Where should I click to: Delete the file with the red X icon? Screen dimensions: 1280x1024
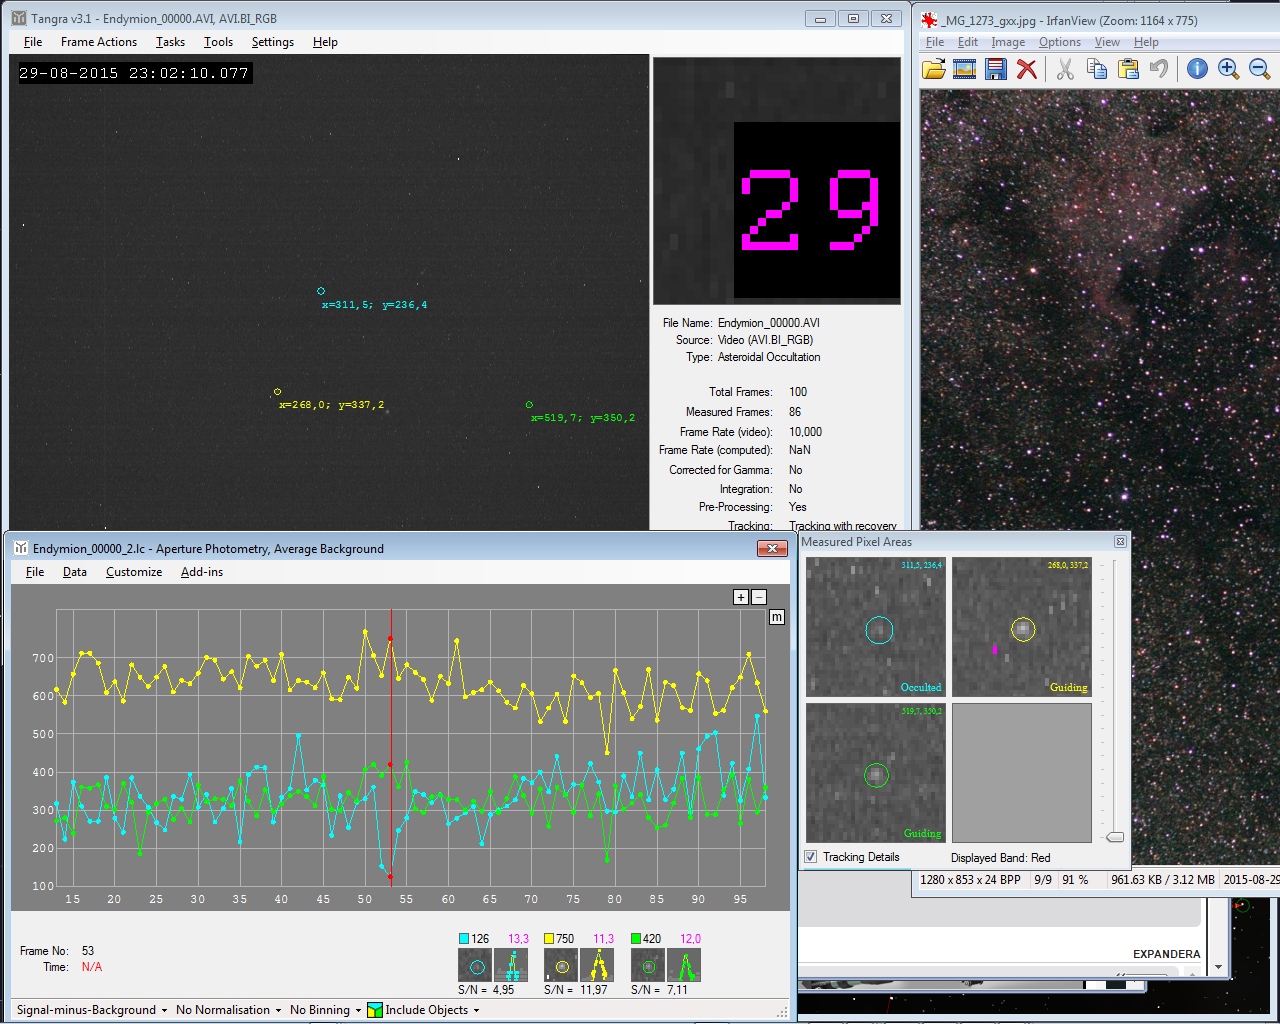pos(1026,69)
